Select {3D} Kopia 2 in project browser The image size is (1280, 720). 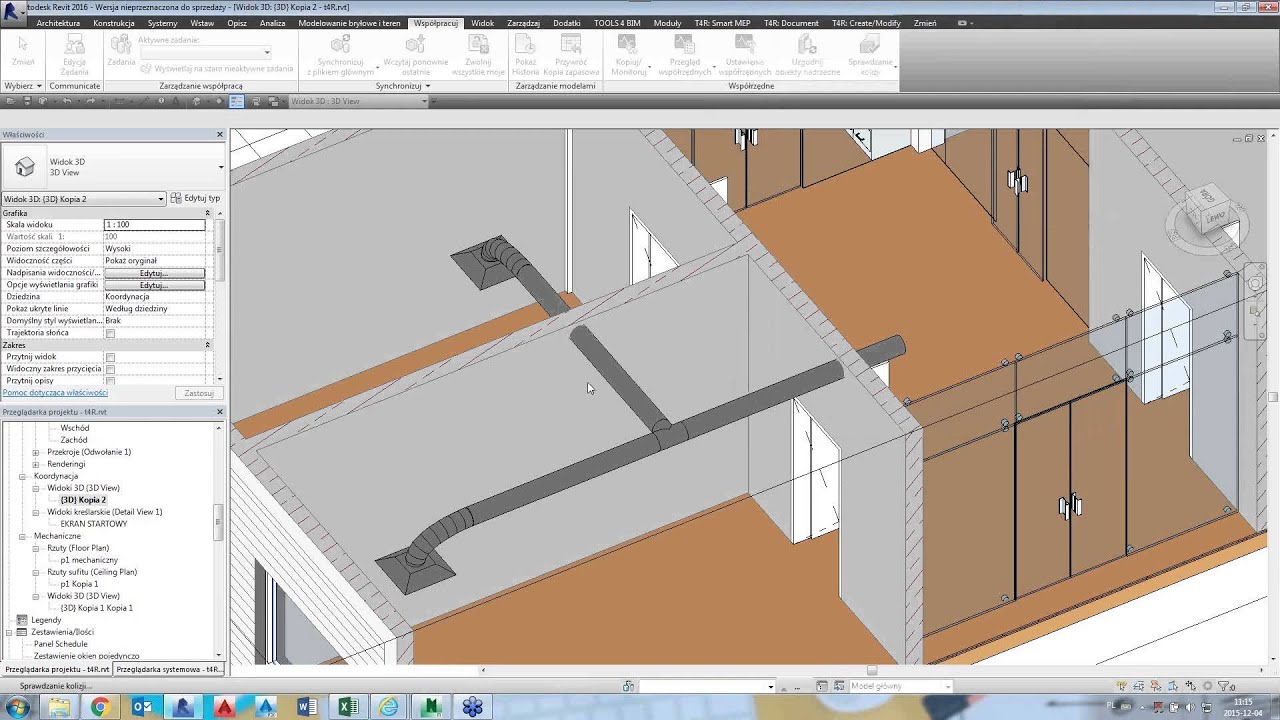tap(83, 500)
